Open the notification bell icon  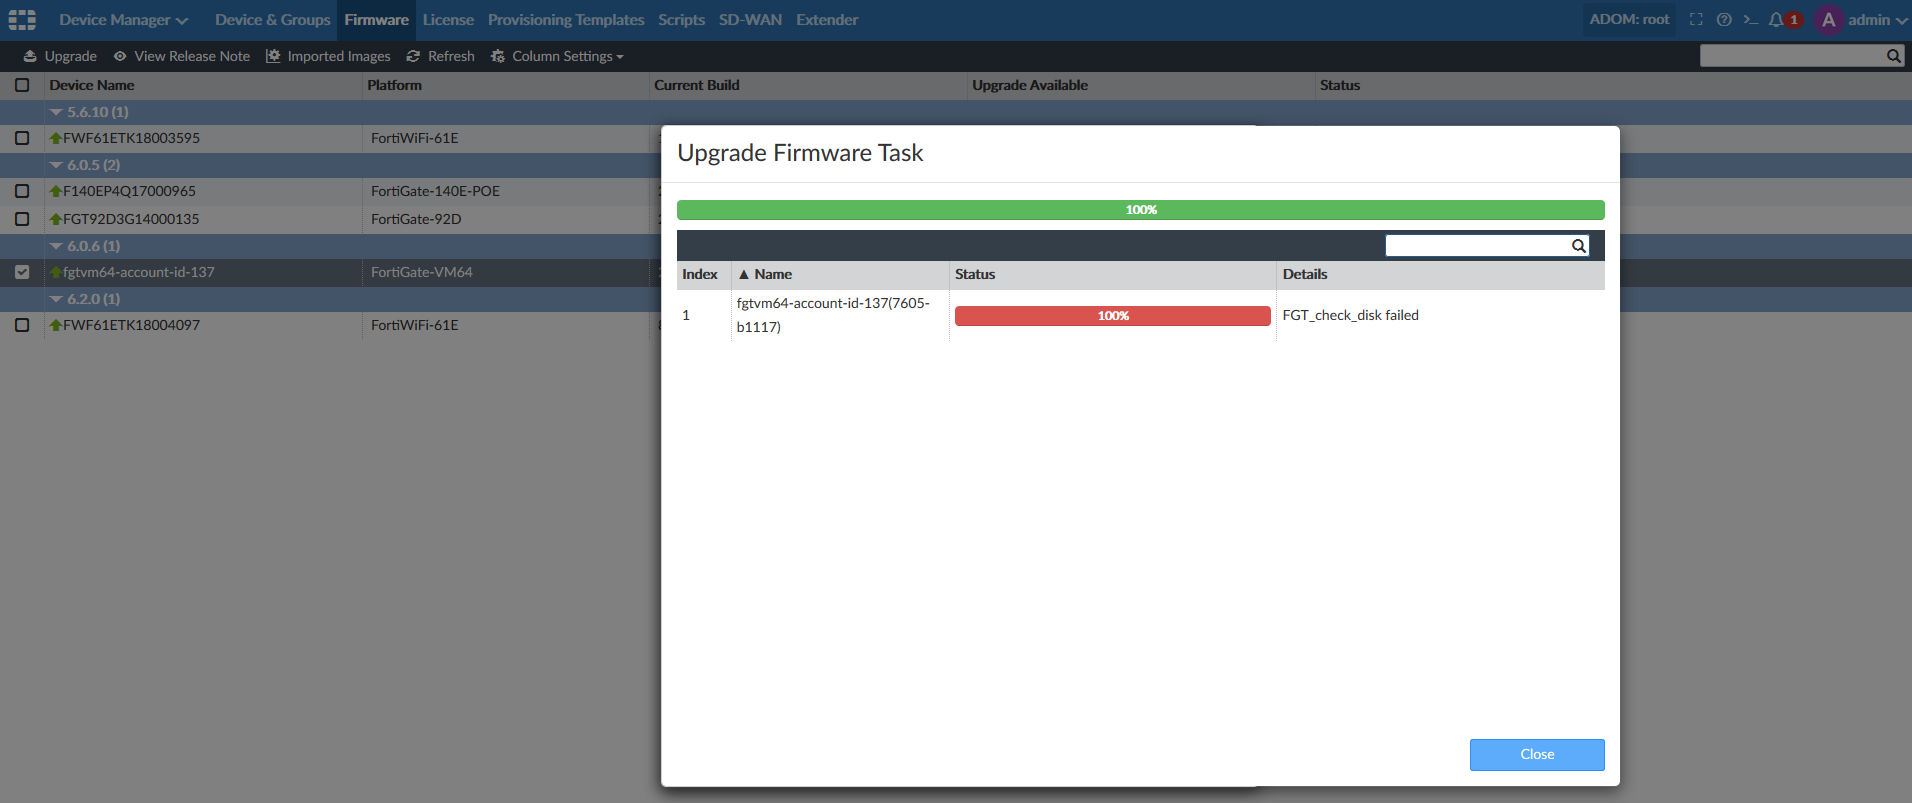1776,19
